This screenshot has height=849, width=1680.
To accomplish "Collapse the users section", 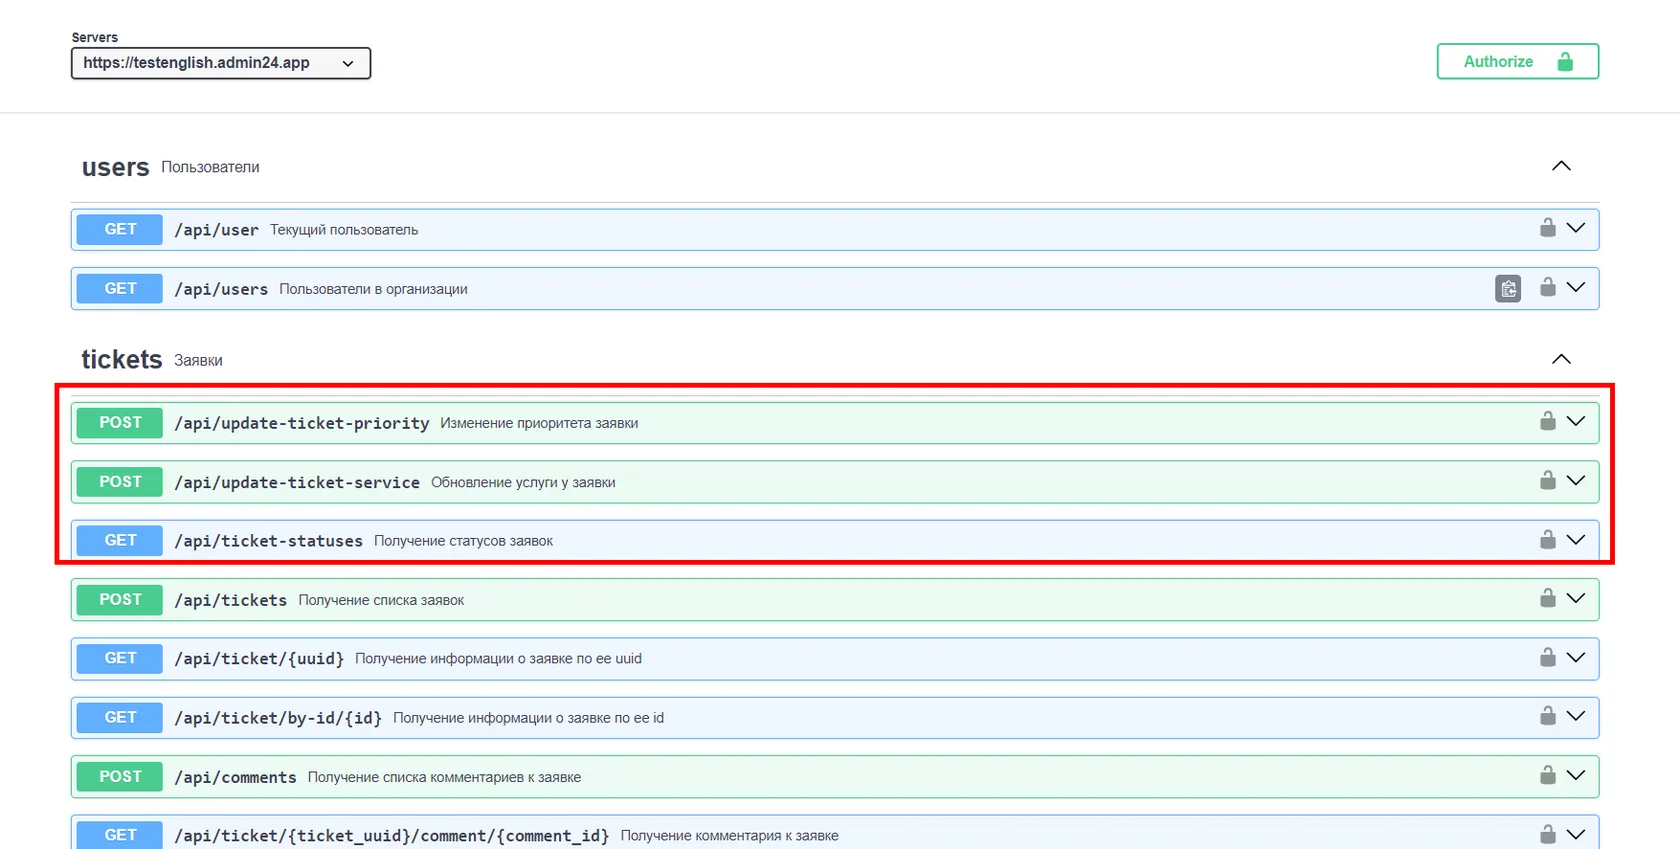I will 1561,166.
